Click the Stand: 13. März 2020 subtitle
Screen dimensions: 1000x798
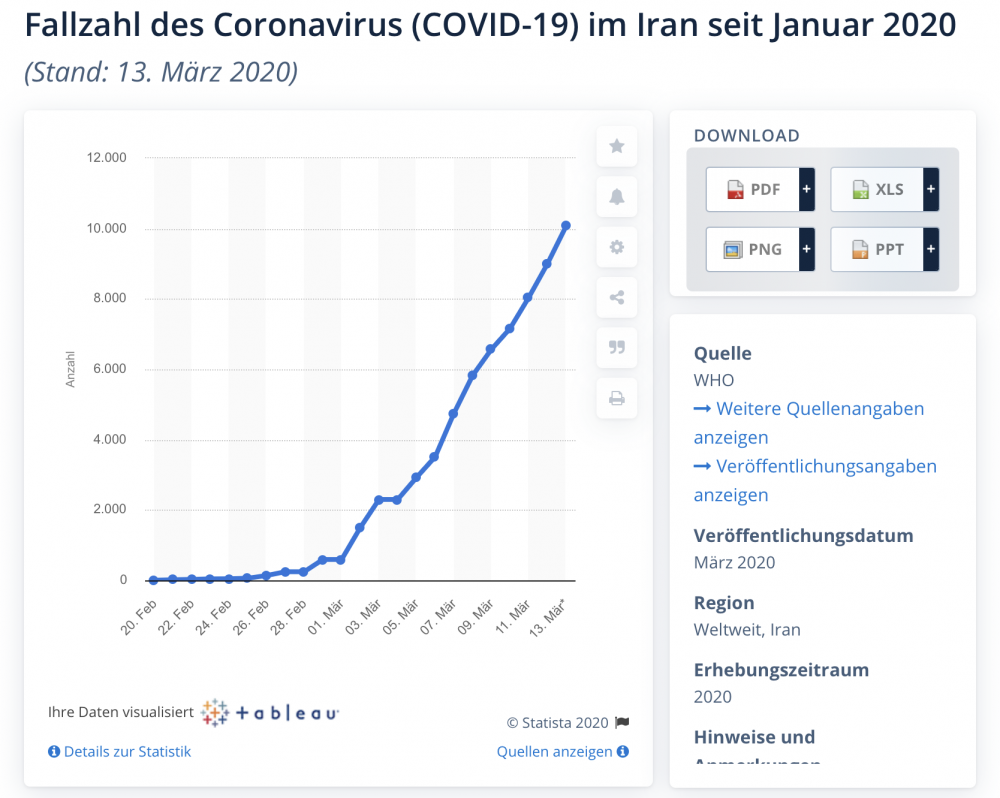(161, 72)
